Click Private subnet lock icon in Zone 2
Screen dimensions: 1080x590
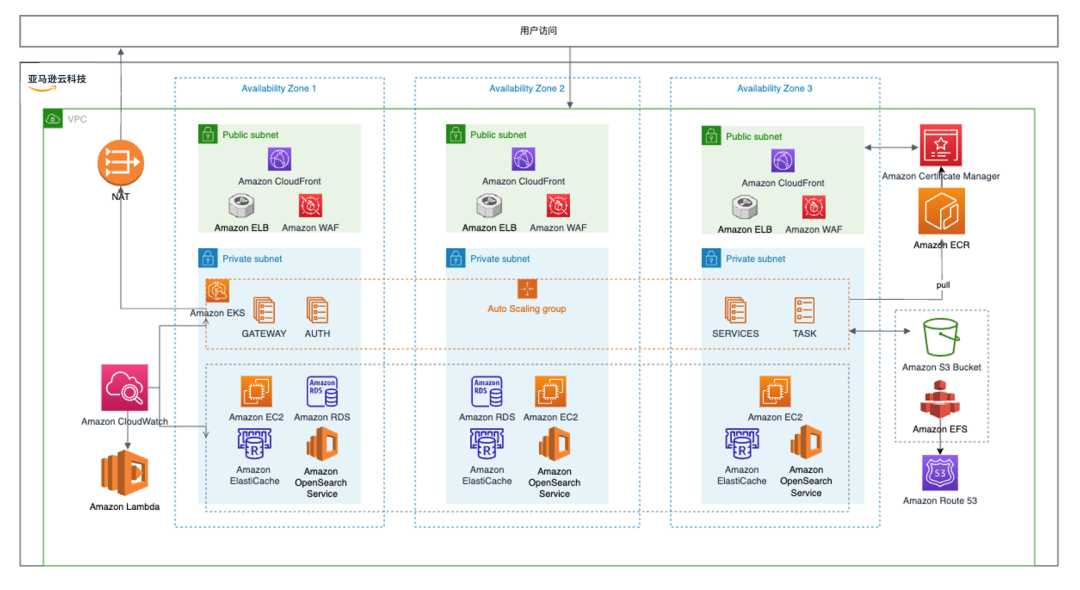coord(456,258)
